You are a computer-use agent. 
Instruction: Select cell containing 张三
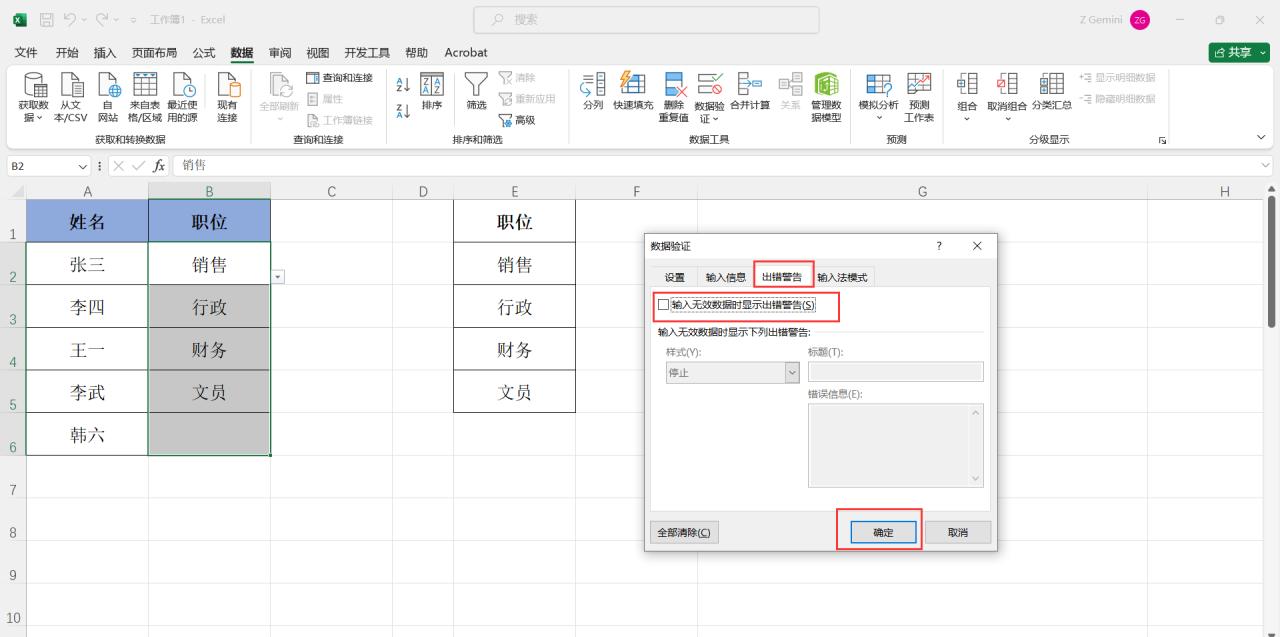pyautogui.click(x=87, y=264)
